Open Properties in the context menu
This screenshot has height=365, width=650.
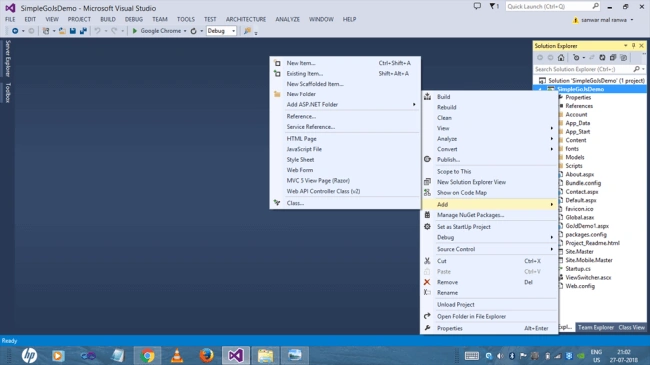[x=489, y=328]
